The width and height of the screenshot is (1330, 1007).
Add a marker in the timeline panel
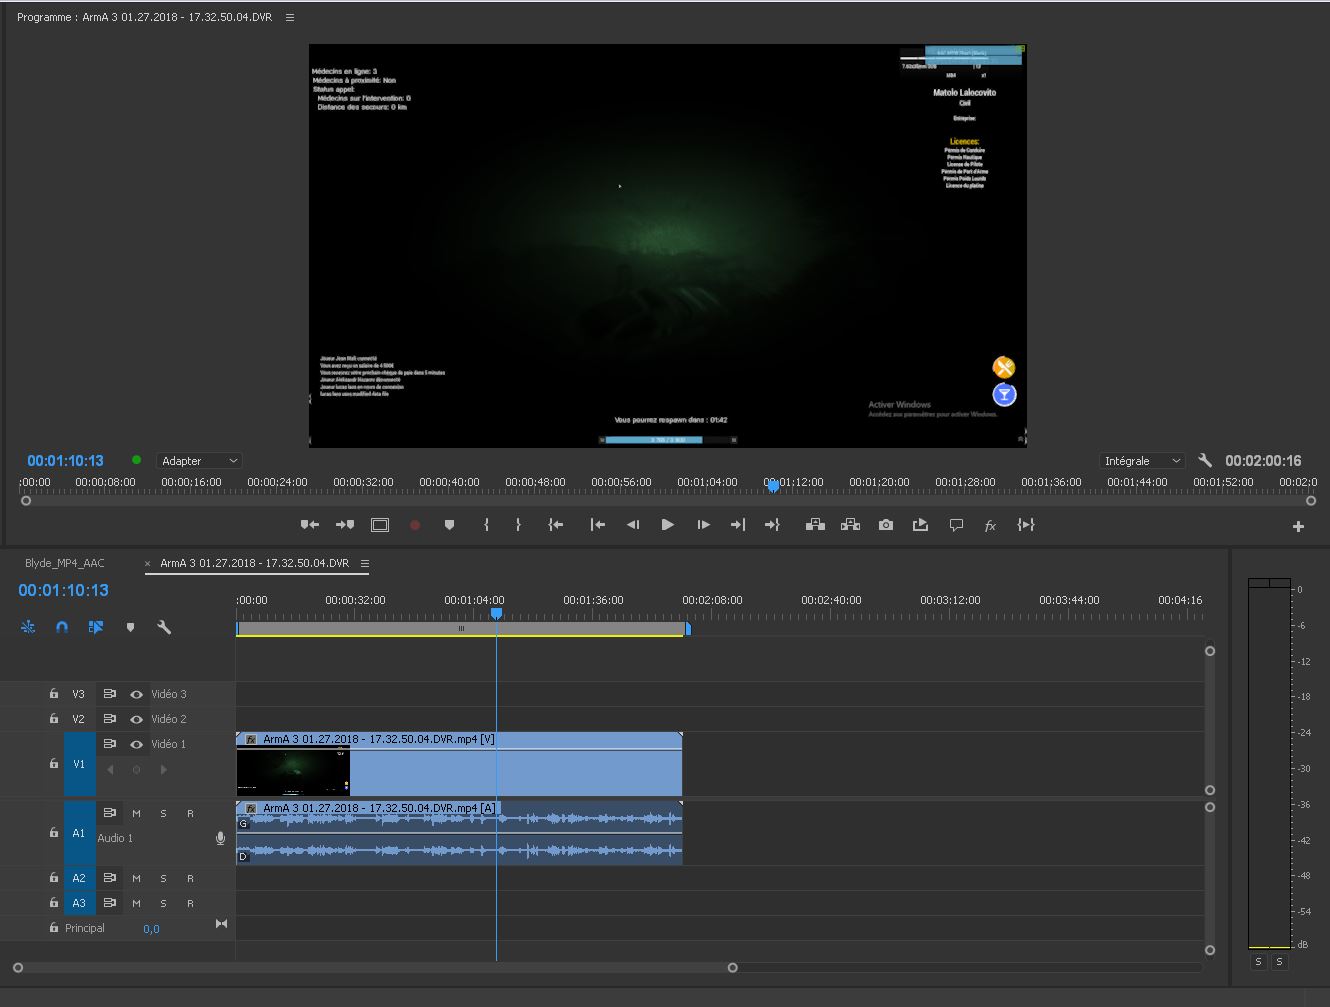click(130, 627)
